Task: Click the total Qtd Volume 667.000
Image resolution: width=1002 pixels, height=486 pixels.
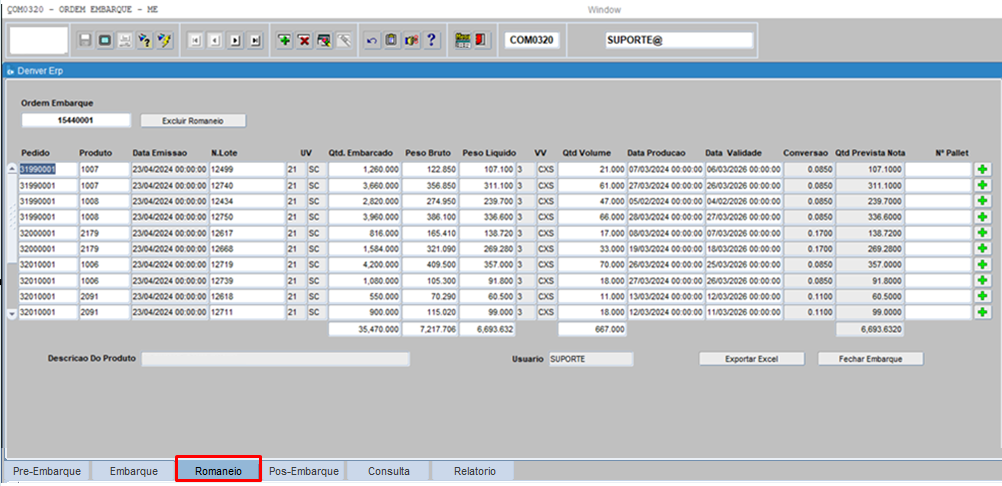Action: [592, 330]
